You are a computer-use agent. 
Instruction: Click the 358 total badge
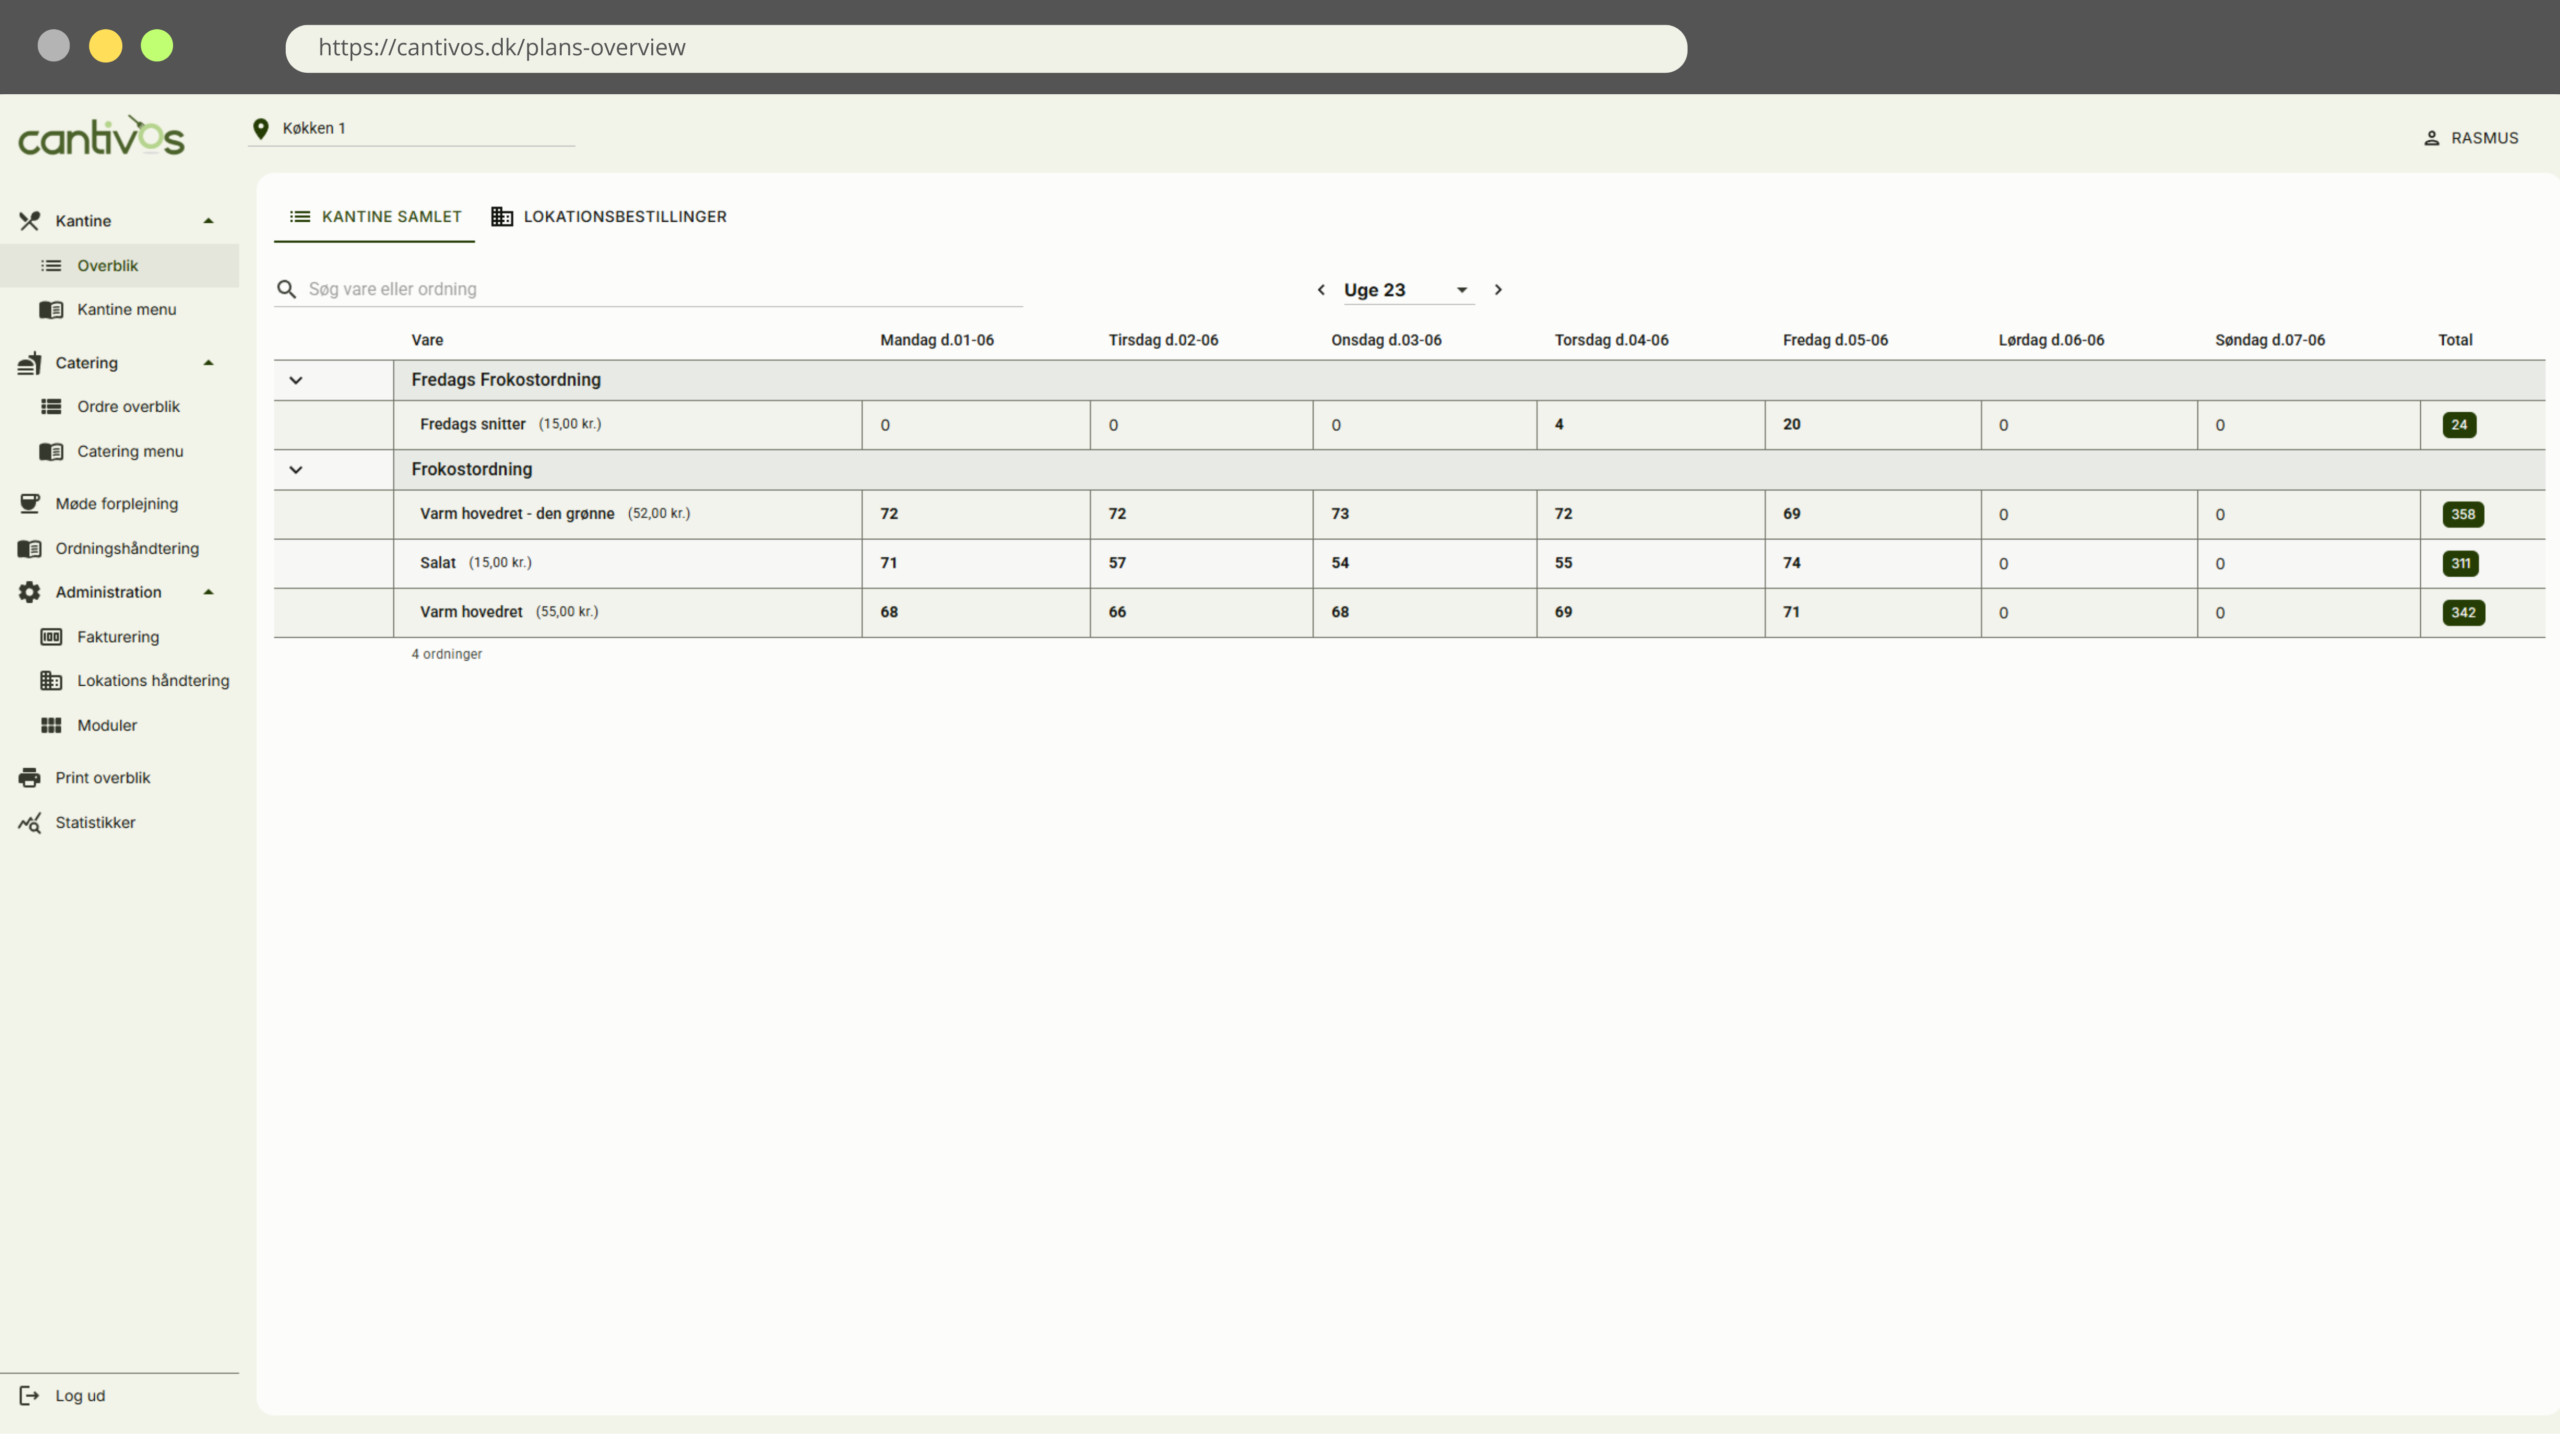[x=2463, y=515]
